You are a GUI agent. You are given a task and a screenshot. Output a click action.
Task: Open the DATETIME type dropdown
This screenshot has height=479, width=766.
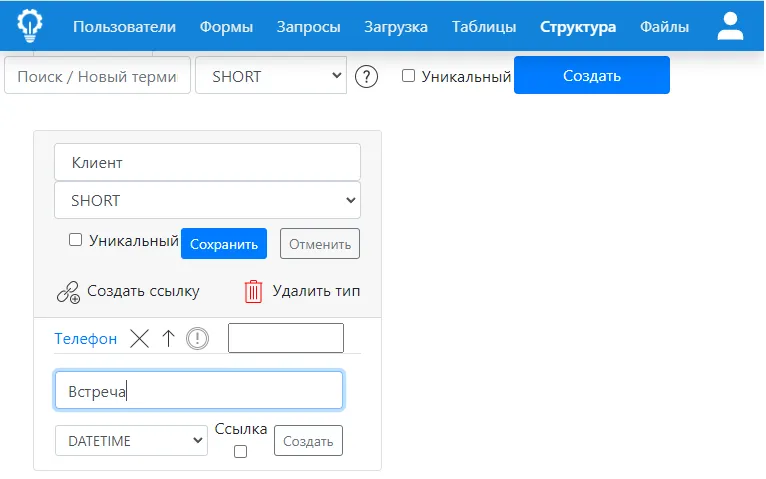point(131,441)
